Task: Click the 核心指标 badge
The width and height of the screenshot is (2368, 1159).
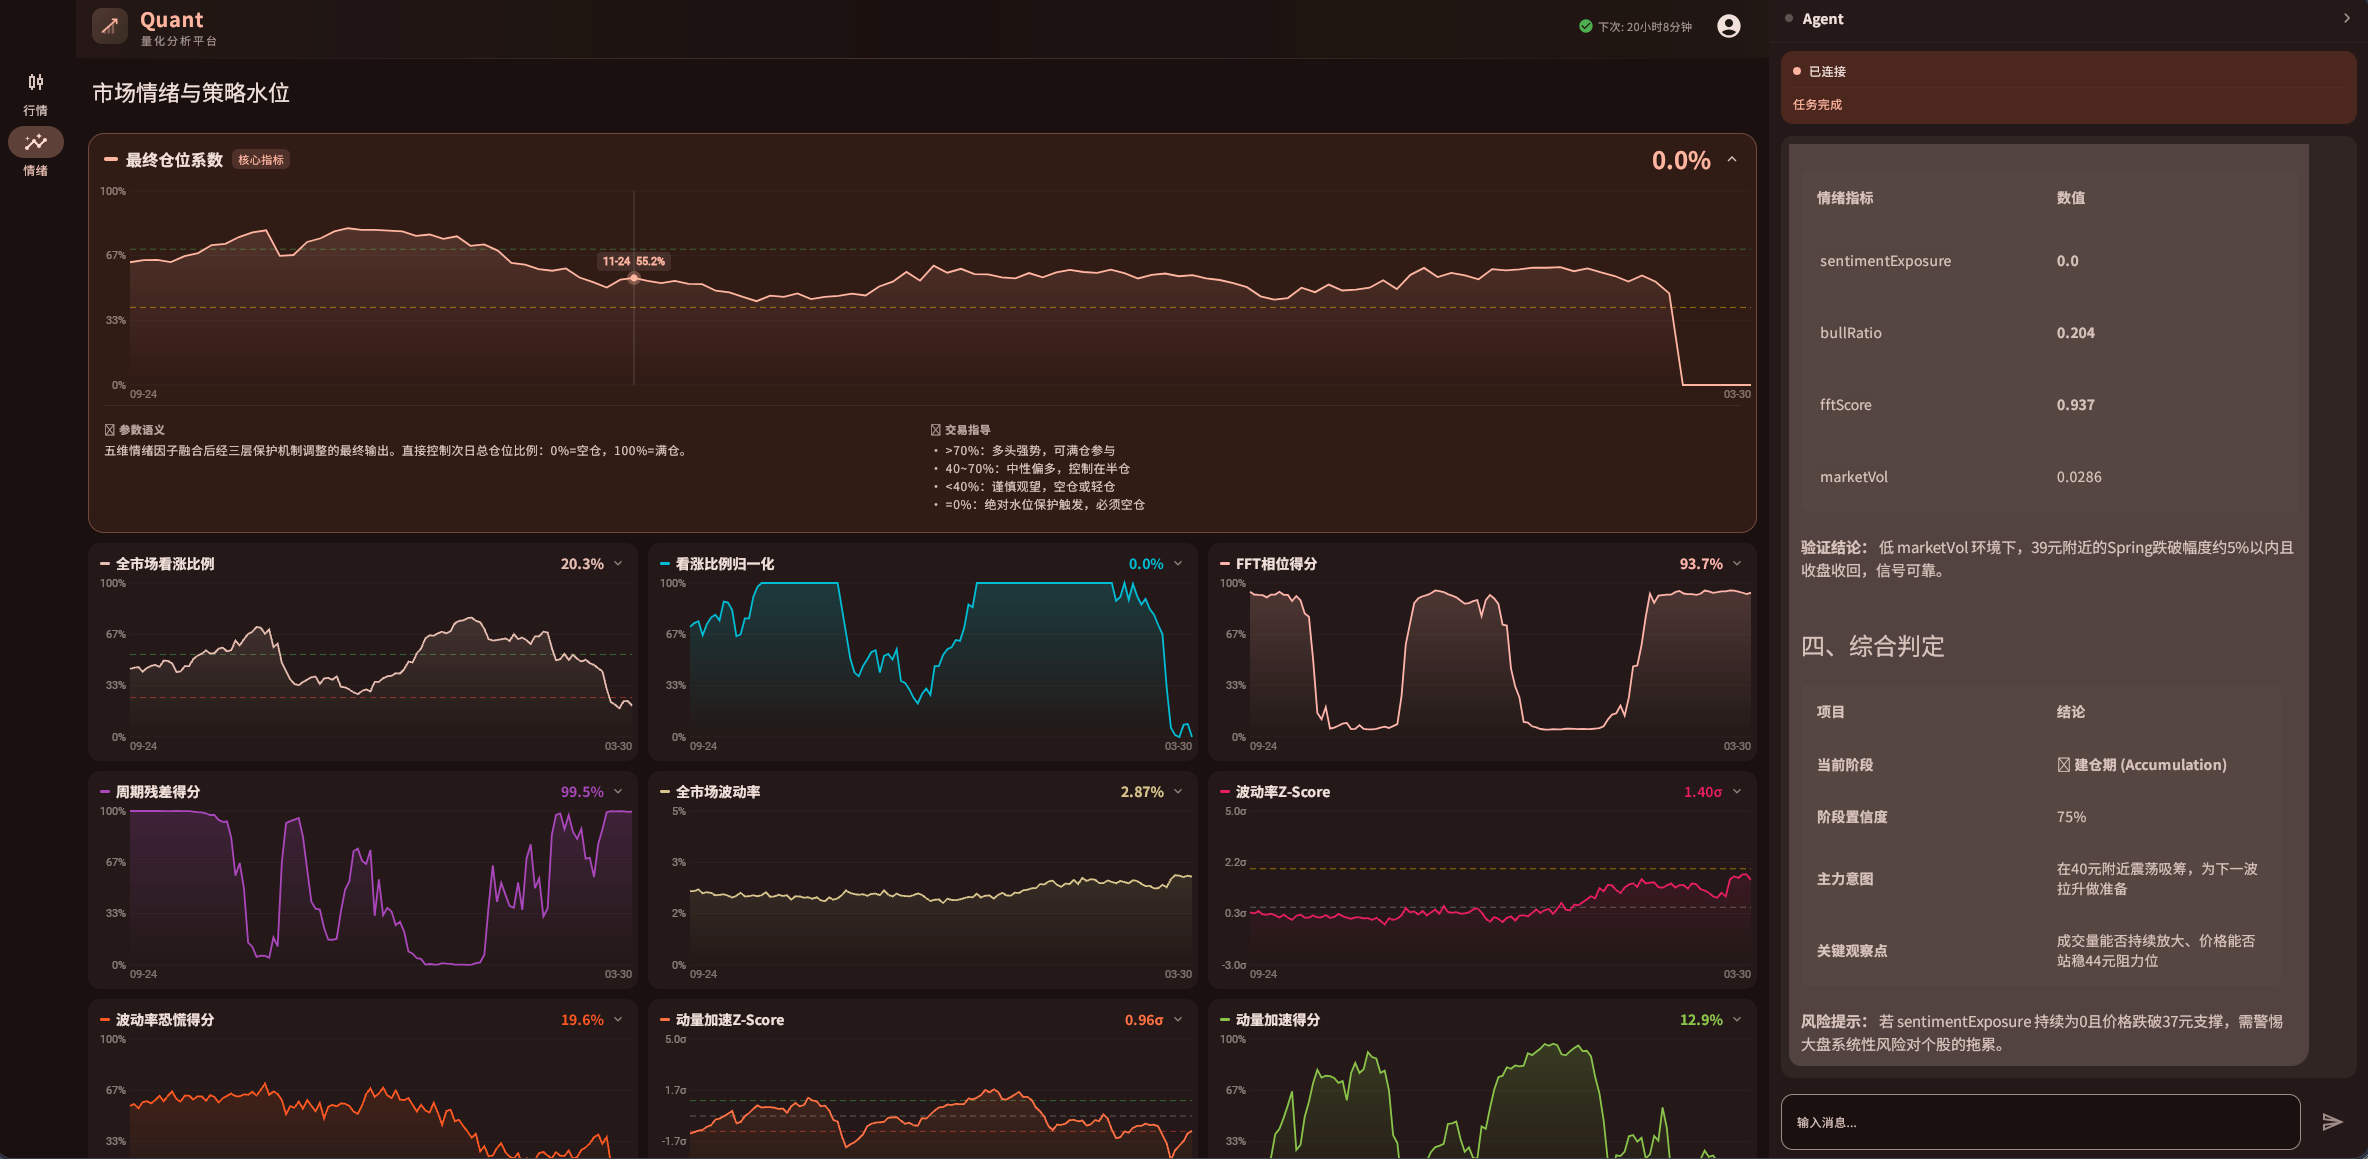Action: (x=261, y=160)
